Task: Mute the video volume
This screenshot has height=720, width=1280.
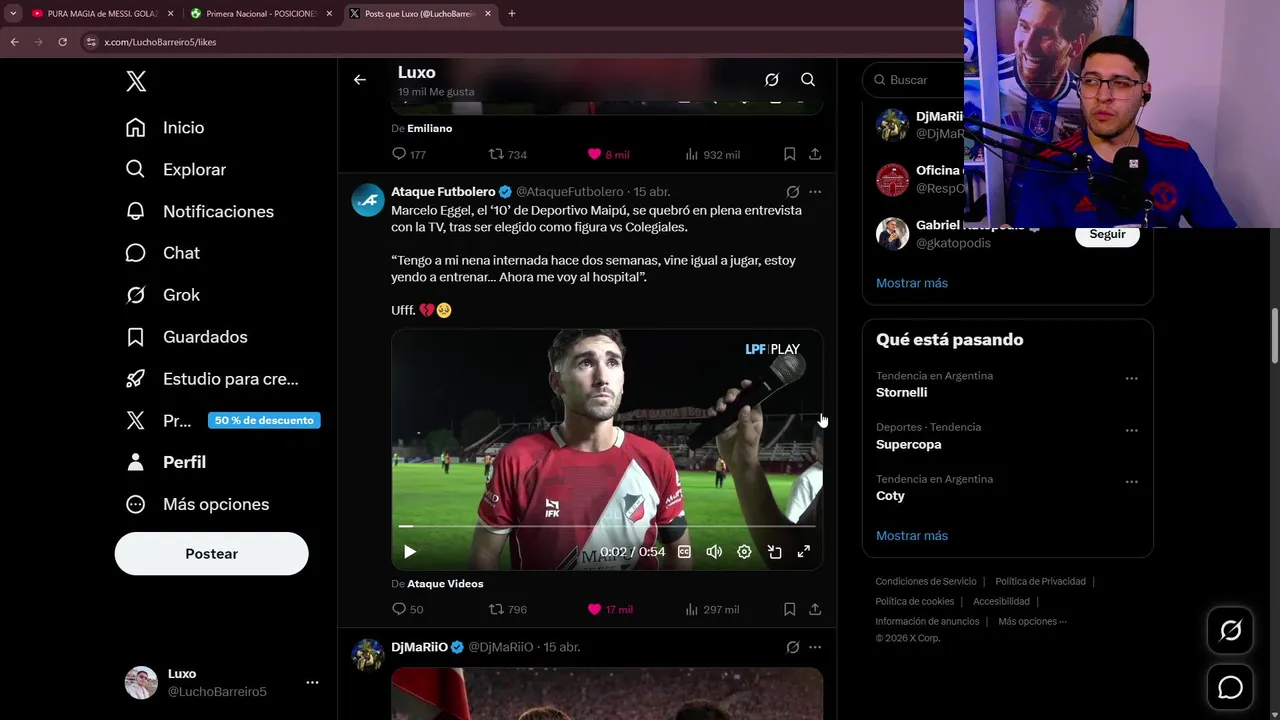Action: pyautogui.click(x=714, y=552)
